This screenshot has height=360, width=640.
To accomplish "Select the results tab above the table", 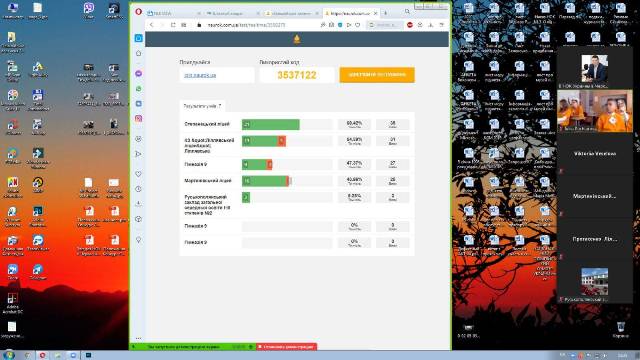I will [202, 106].
